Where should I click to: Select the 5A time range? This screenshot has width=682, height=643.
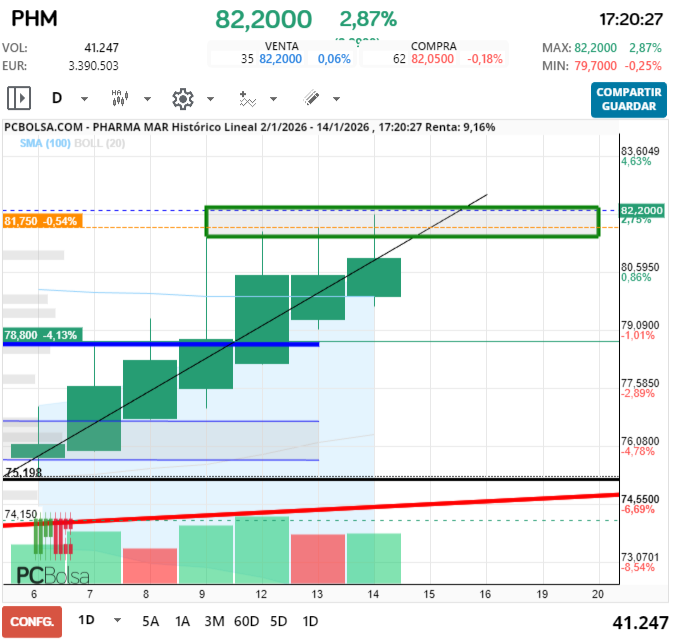(x=150, y=620)
